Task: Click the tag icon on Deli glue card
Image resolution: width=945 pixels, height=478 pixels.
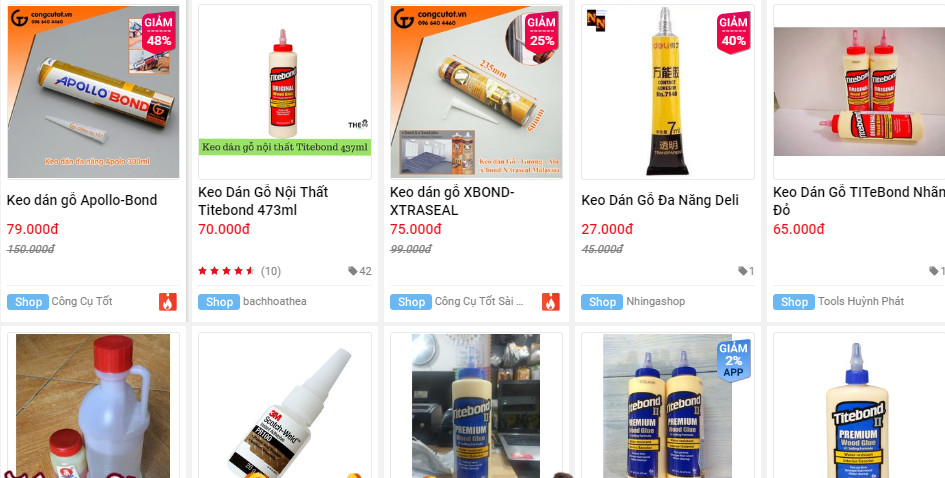Action: 742,271
